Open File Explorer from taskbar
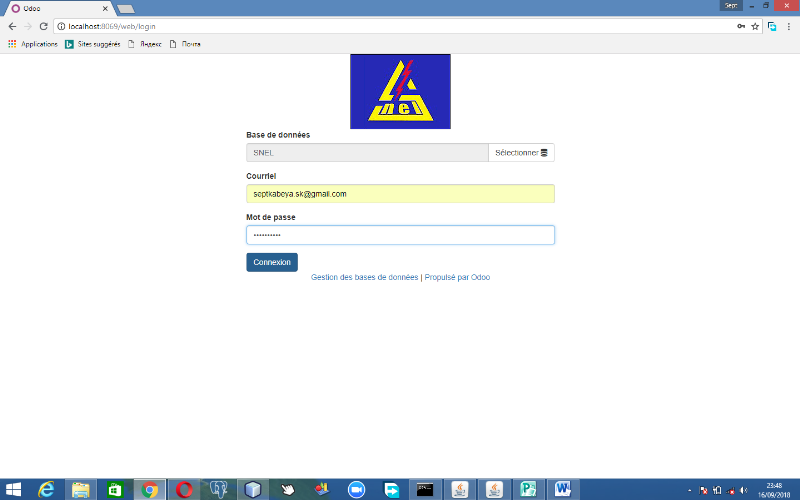The height and width of the screenshot is (500, 800). point(81,490)
